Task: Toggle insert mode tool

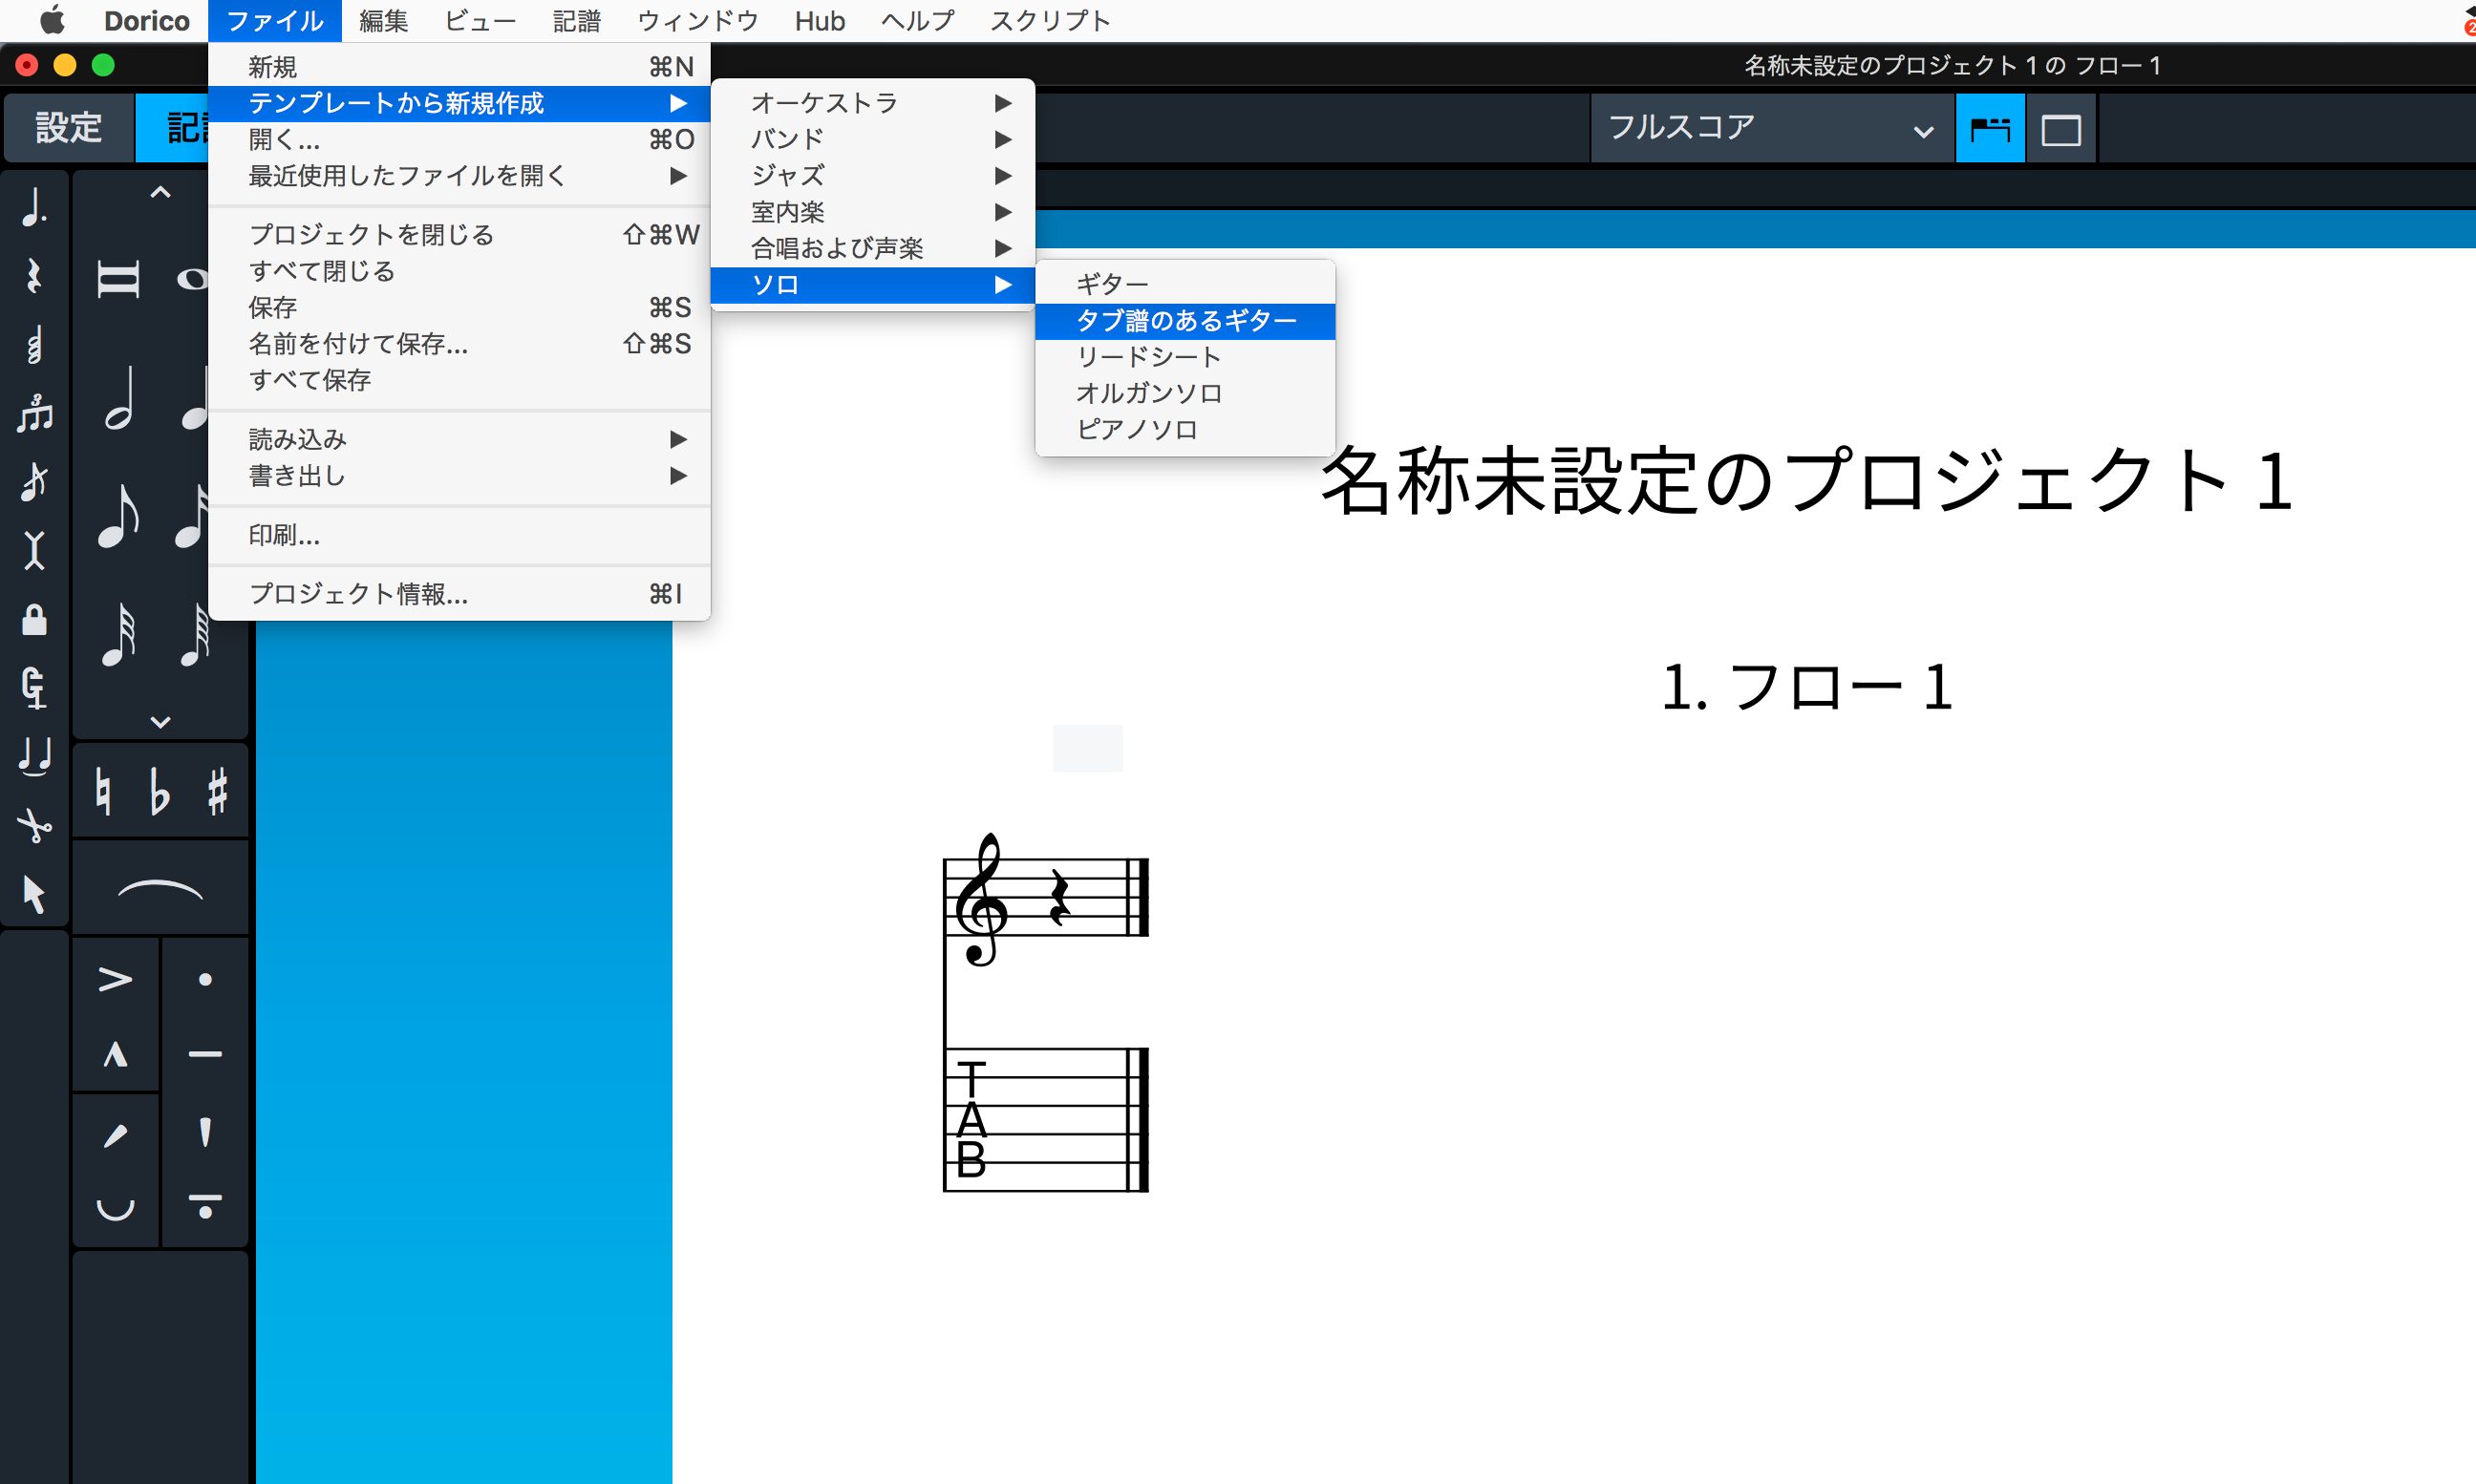Action: (34, 550)
